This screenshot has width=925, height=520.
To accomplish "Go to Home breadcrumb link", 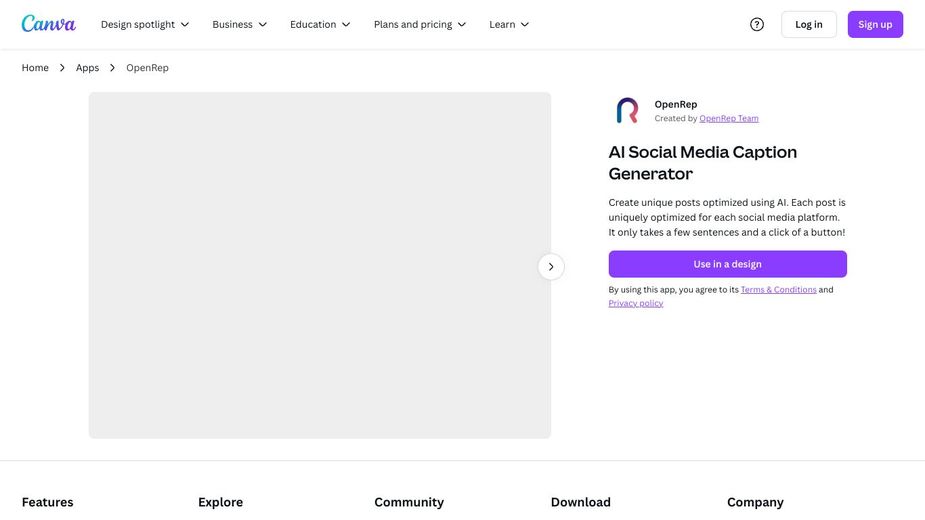I will pos(35,68).
